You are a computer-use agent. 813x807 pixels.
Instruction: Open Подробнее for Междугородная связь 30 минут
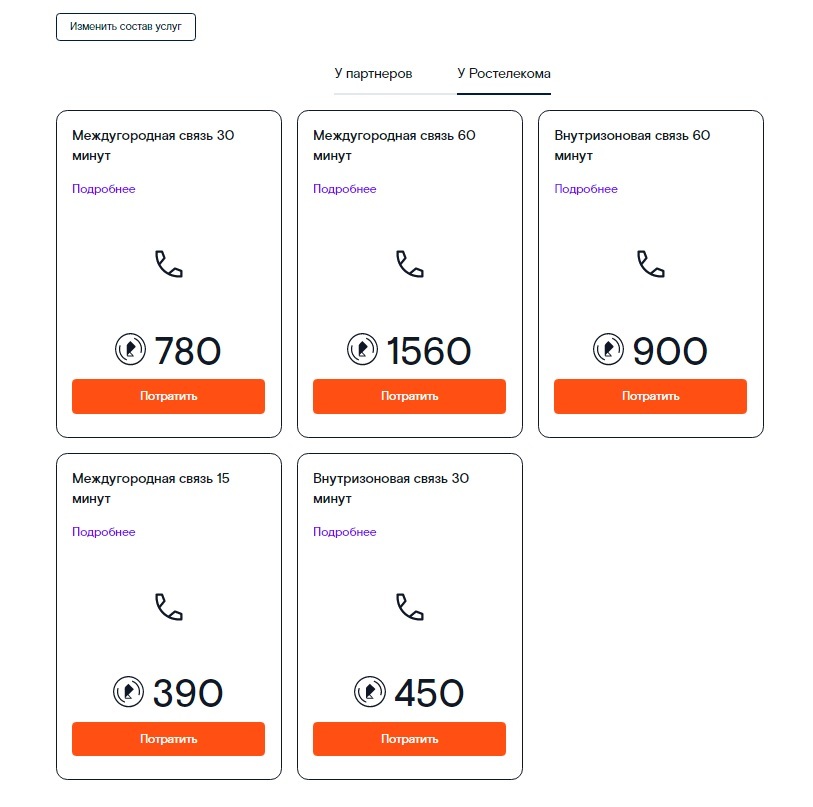(x=103, y=189)
